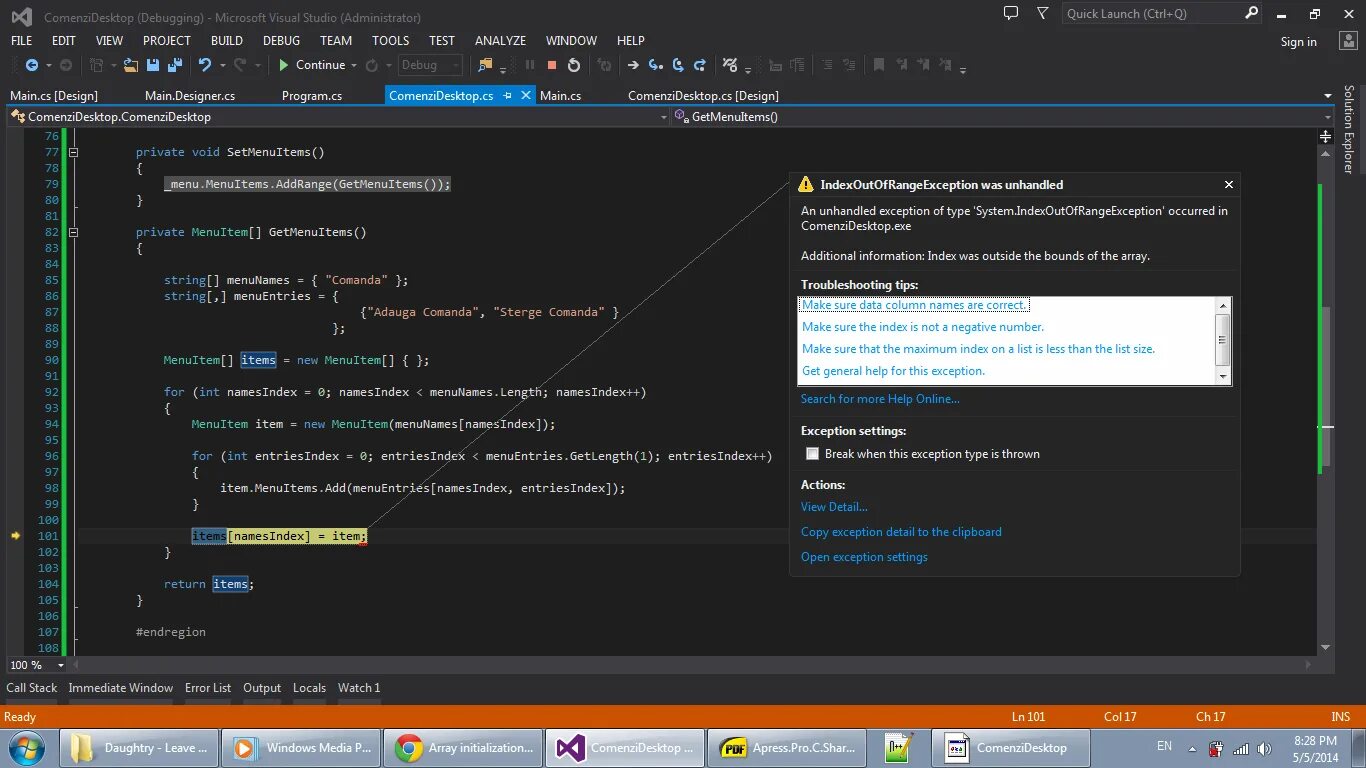
Task: Save the current file with disk icon
Action: 153,65
